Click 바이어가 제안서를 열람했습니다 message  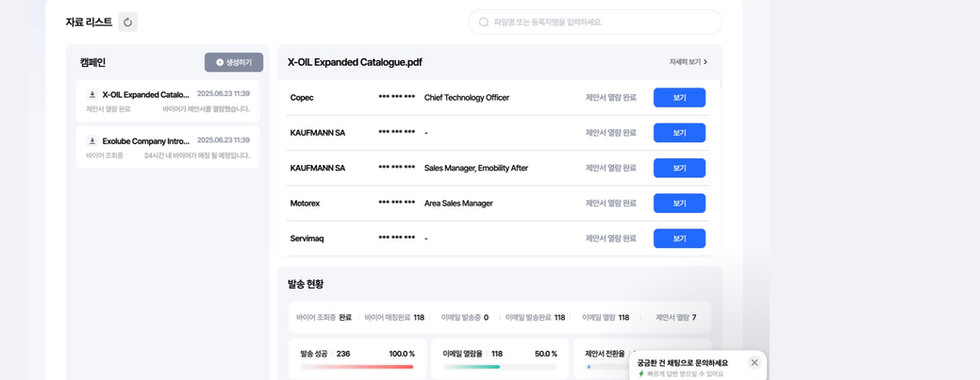click(x=206, y=109)
